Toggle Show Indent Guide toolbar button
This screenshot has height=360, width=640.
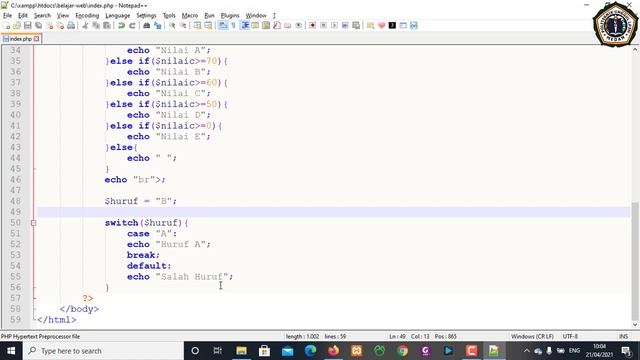pos(245,25)
